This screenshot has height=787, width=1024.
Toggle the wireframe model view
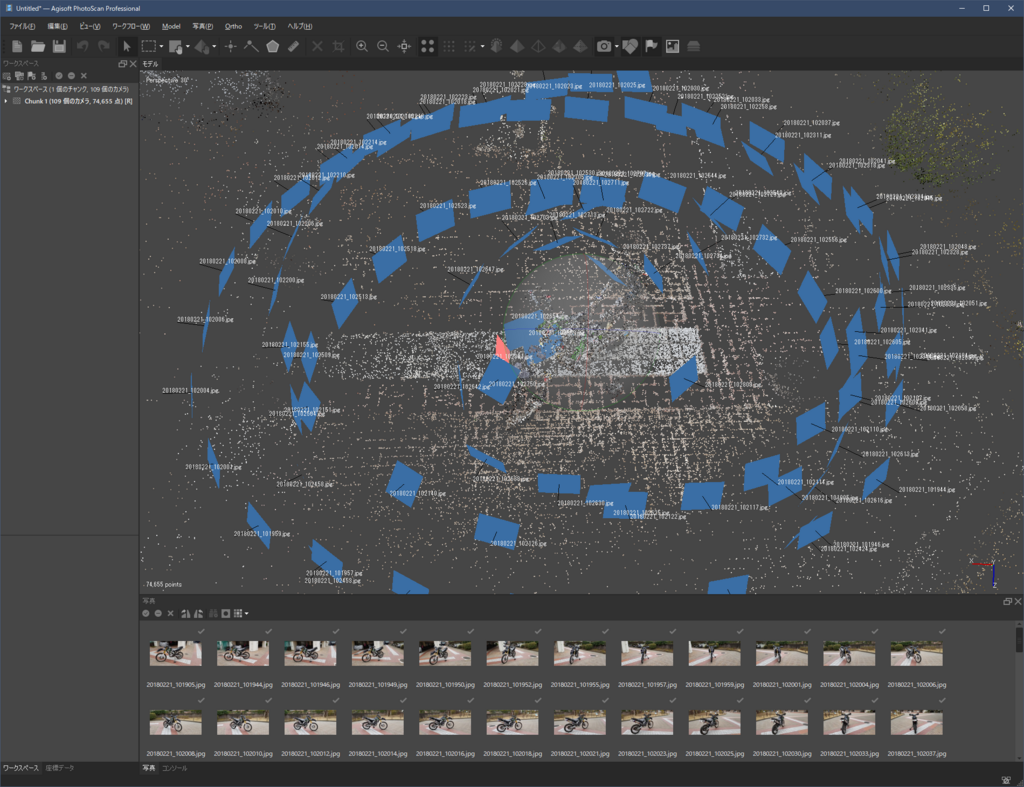(539, 46)
